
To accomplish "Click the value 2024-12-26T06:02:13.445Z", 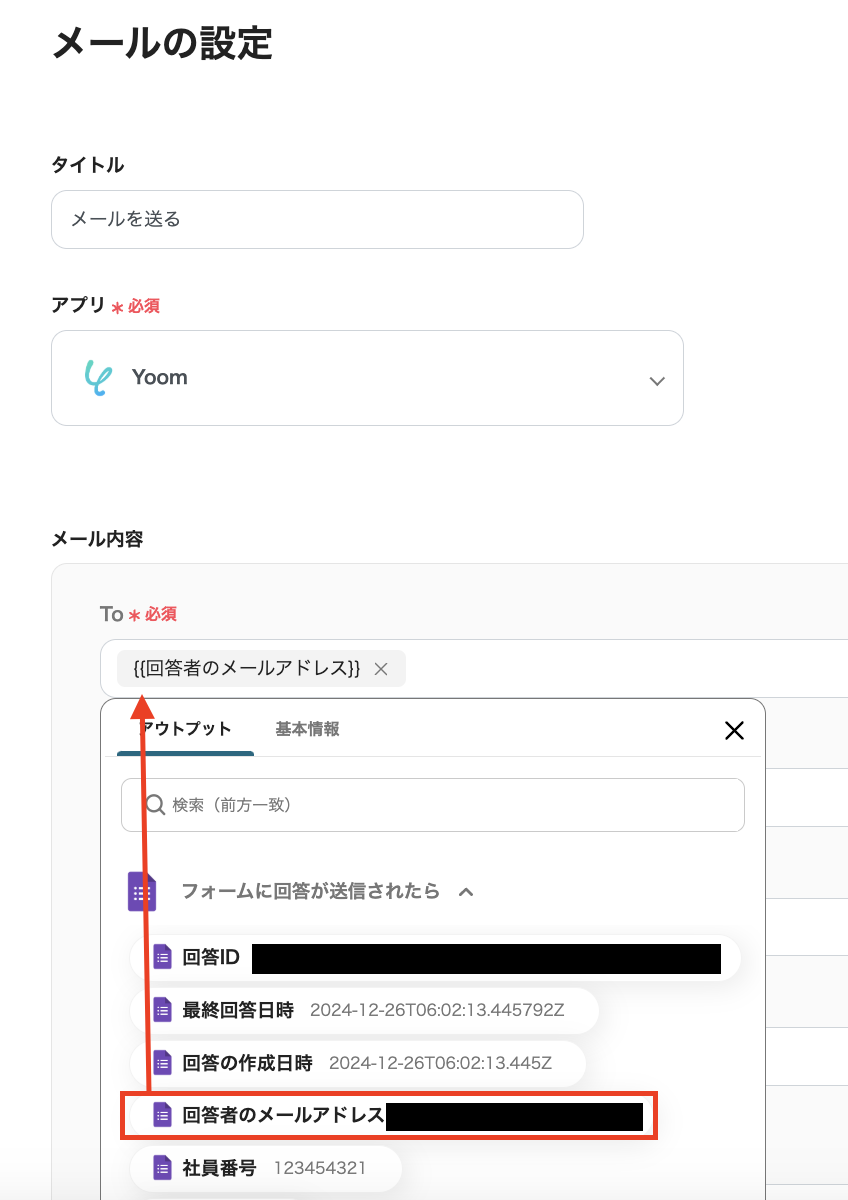I will (440, 1063).
